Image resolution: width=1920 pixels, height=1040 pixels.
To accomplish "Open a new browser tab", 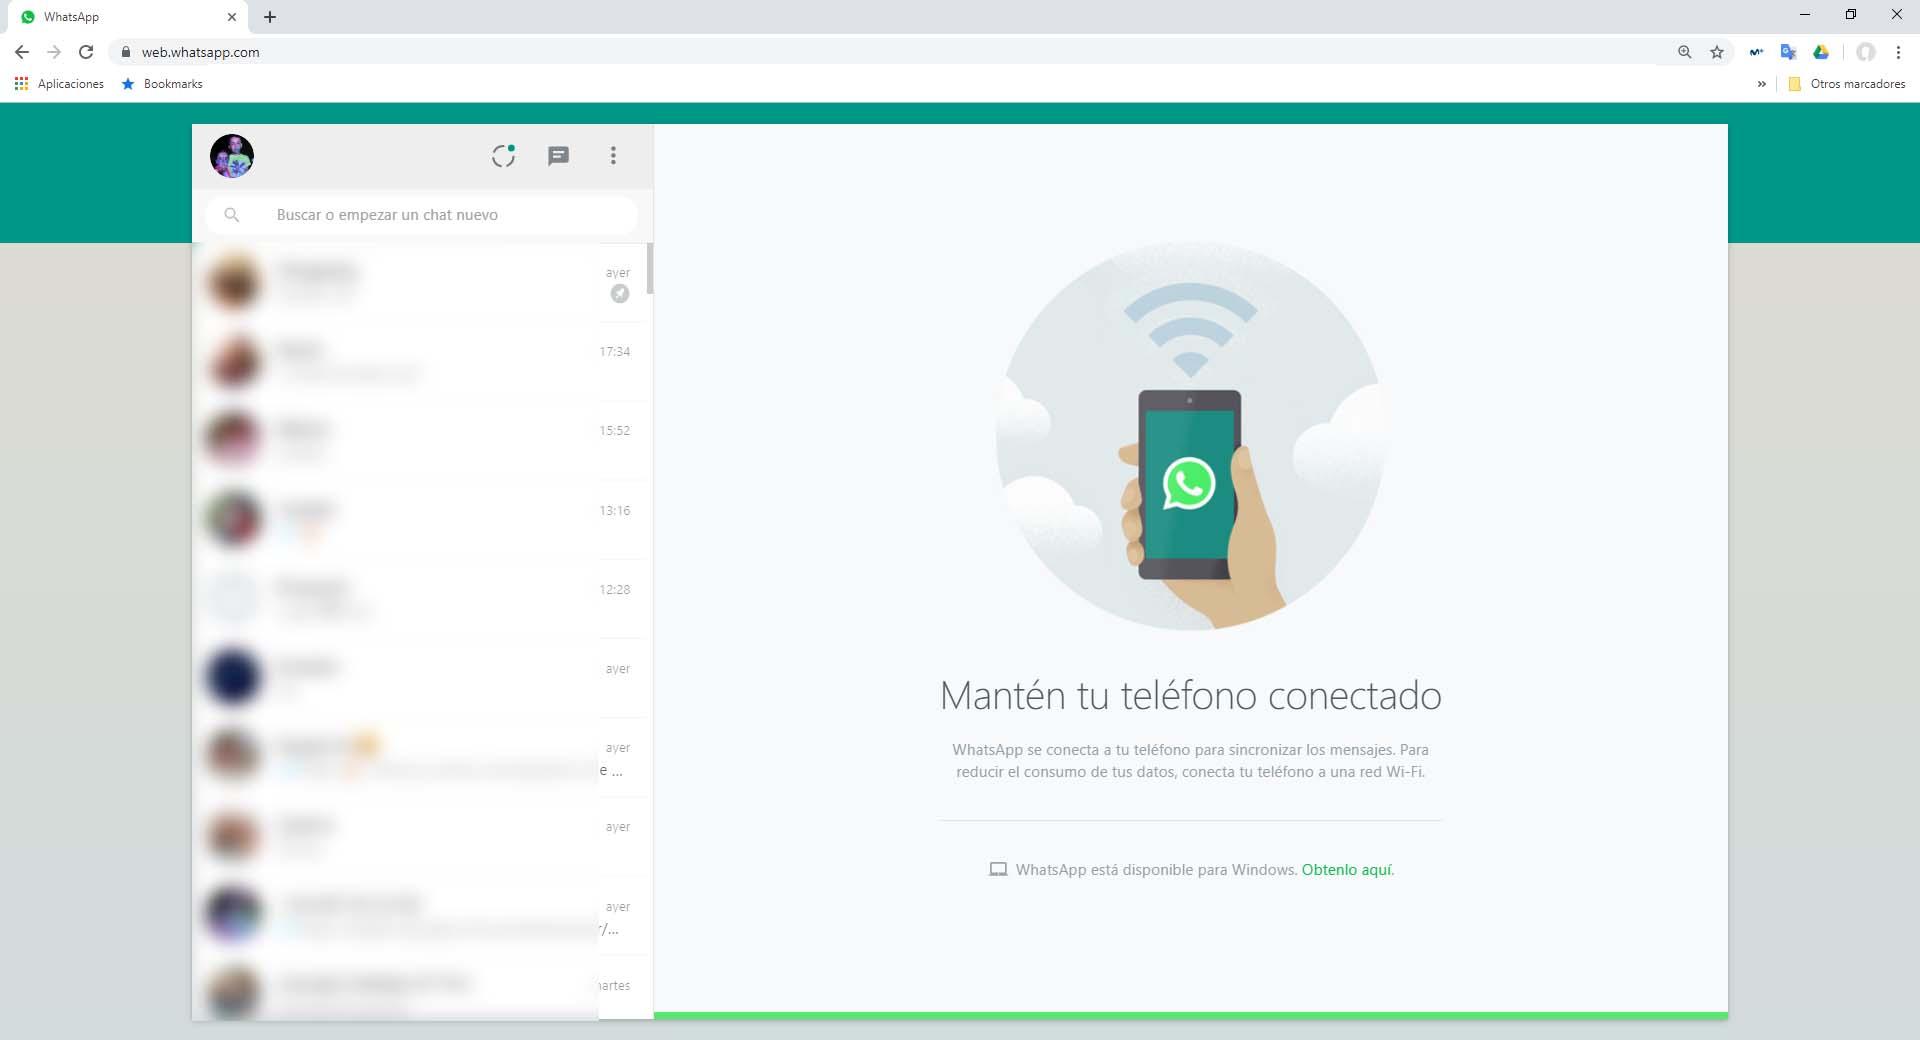I will point(270,17).
